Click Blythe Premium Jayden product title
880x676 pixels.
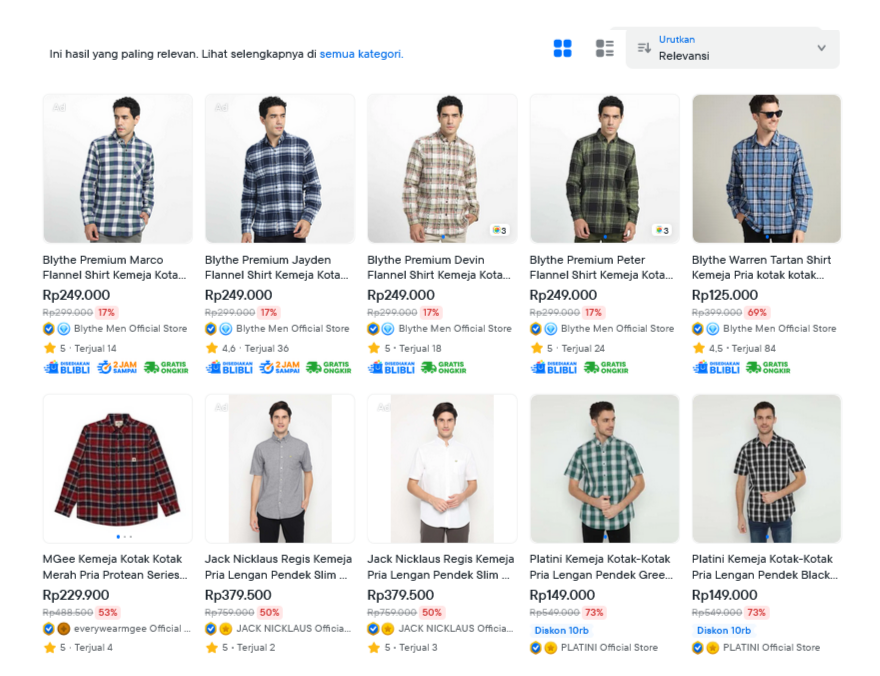coord(277,268)
